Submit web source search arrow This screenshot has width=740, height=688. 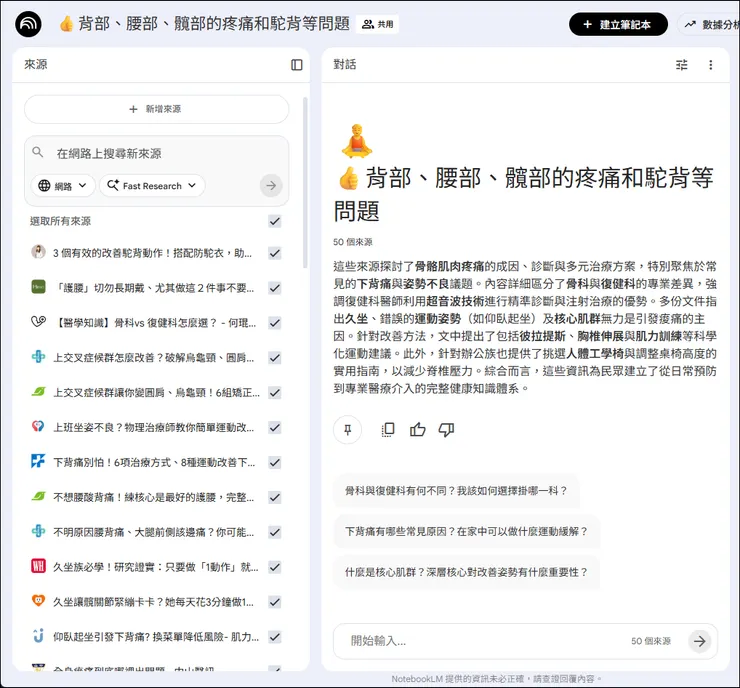point(271,185)
